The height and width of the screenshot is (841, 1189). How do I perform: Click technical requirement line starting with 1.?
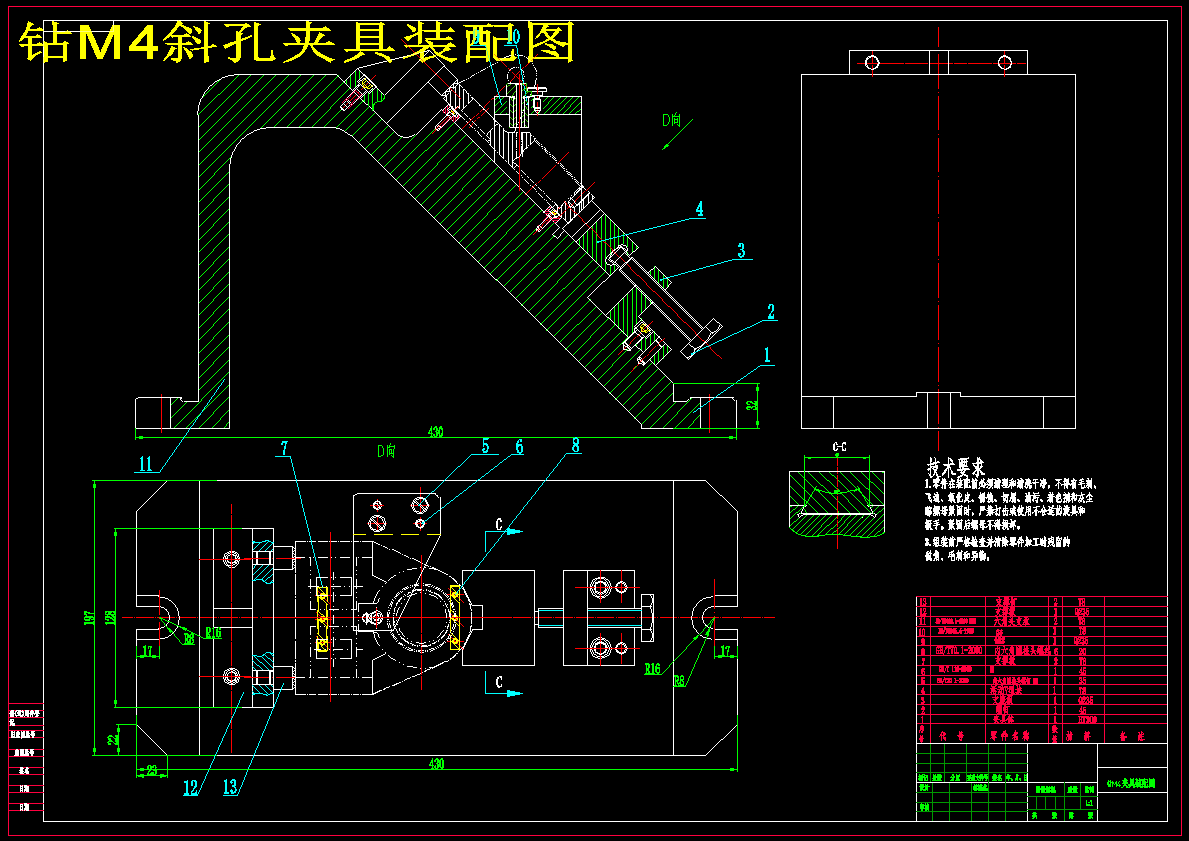coord(1011,484)
